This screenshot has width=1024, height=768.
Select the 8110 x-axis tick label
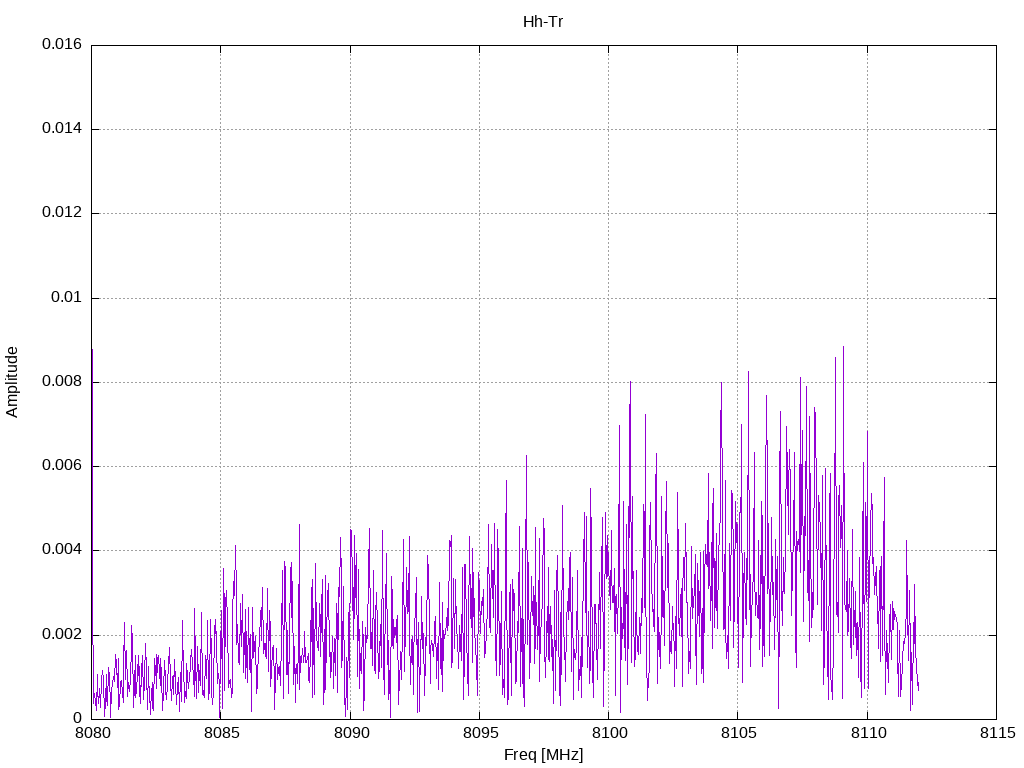(867, 733)
